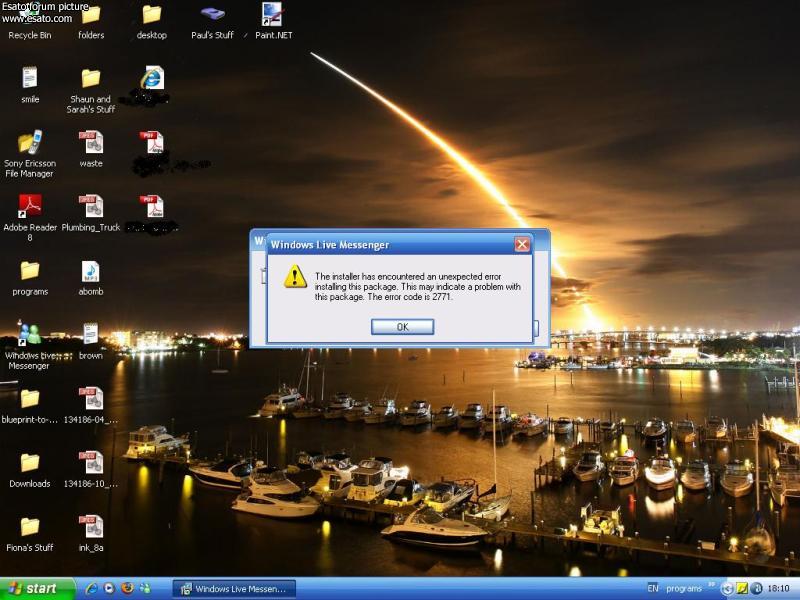
Task: Select the 'waste' image file icon
Action: click(x=91, y=149)
